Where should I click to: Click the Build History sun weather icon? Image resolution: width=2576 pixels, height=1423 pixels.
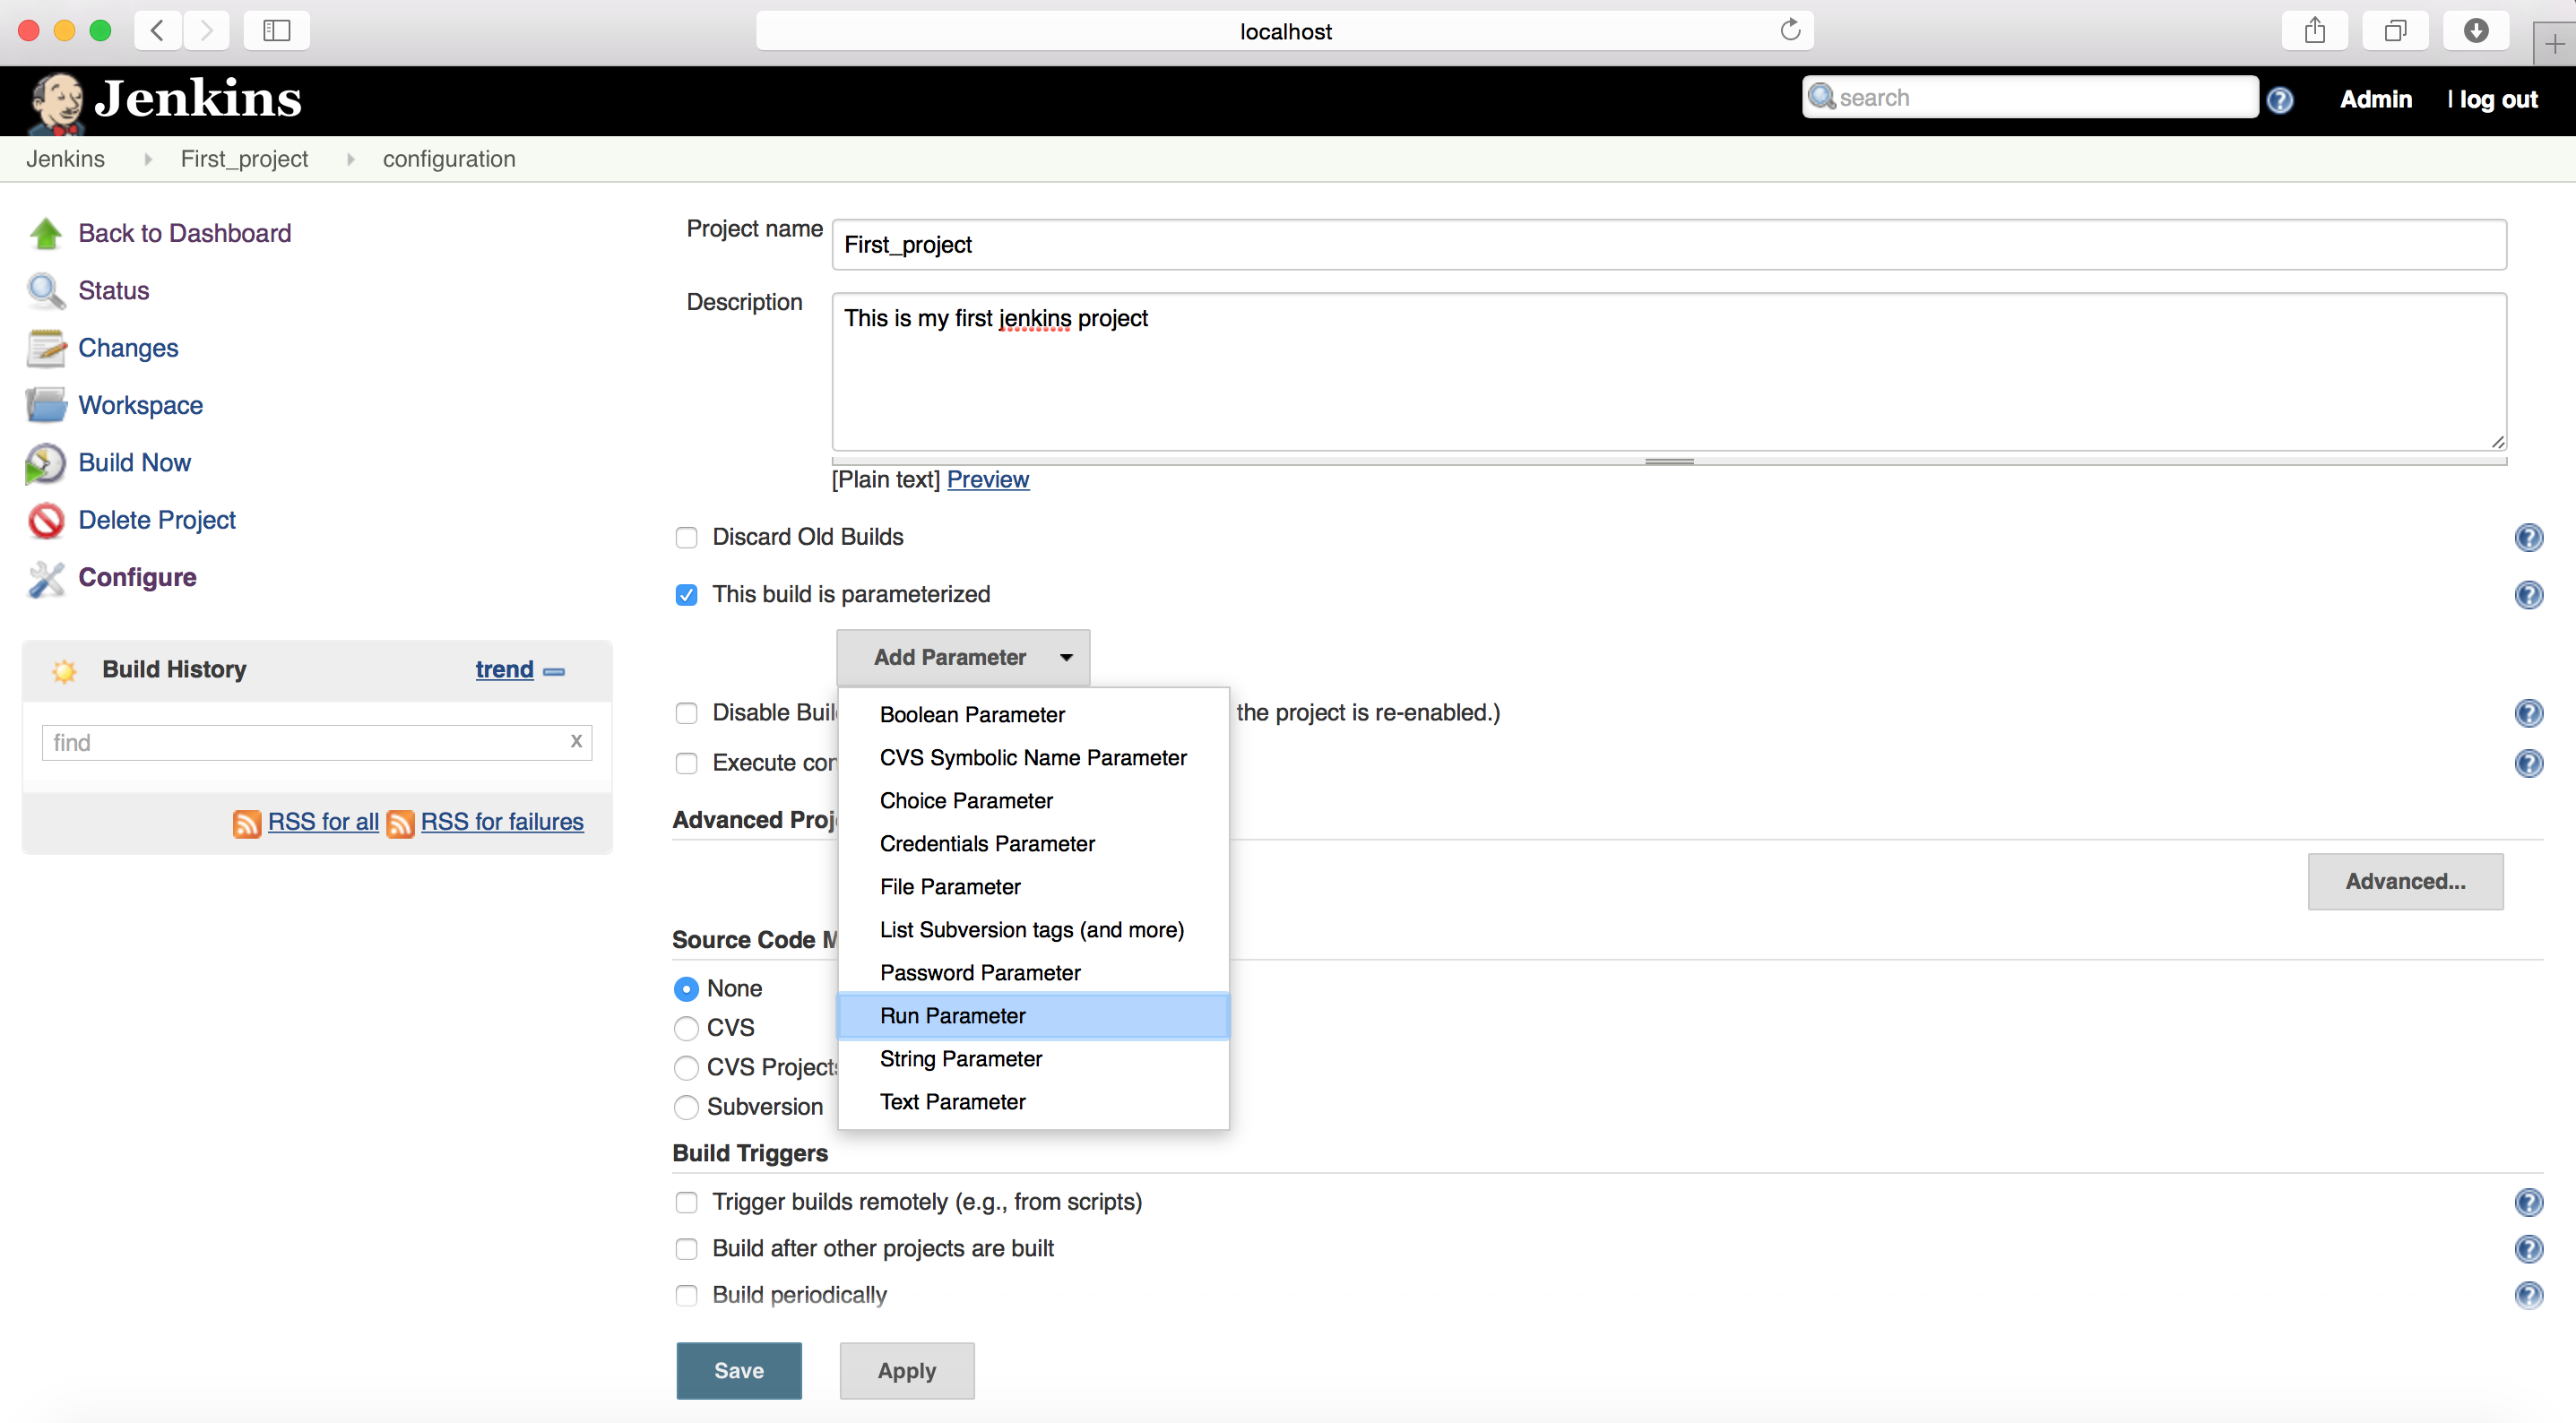(x=64, y=670)
